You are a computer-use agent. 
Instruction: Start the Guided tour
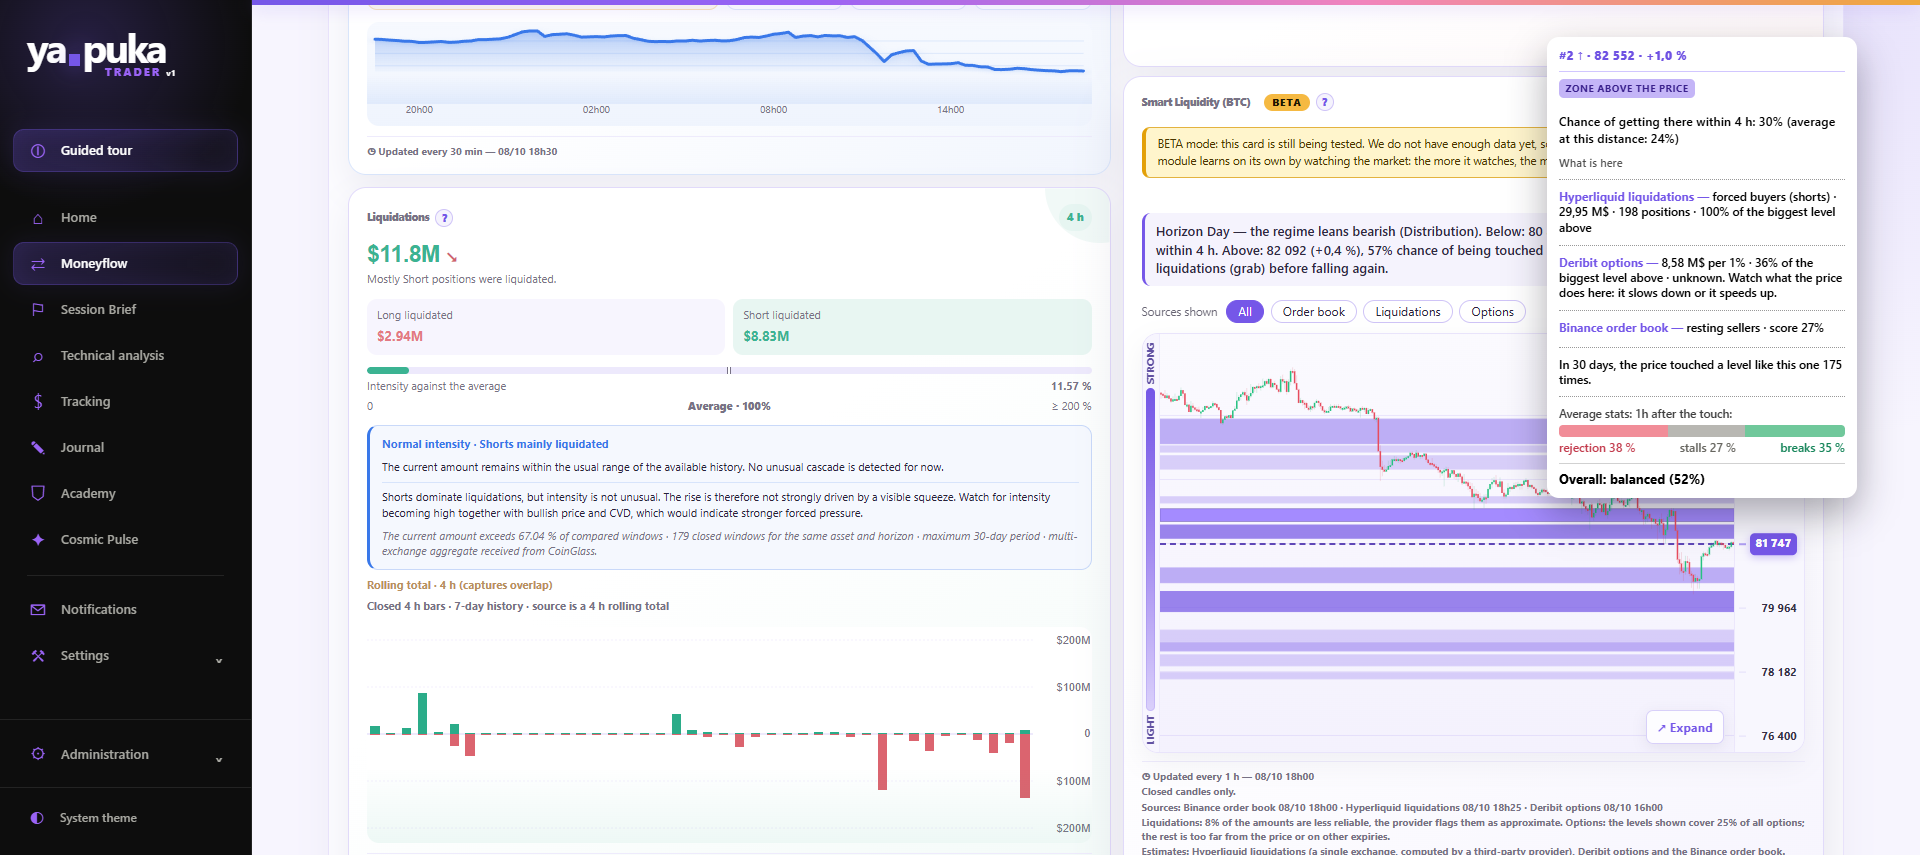(126, 151)
